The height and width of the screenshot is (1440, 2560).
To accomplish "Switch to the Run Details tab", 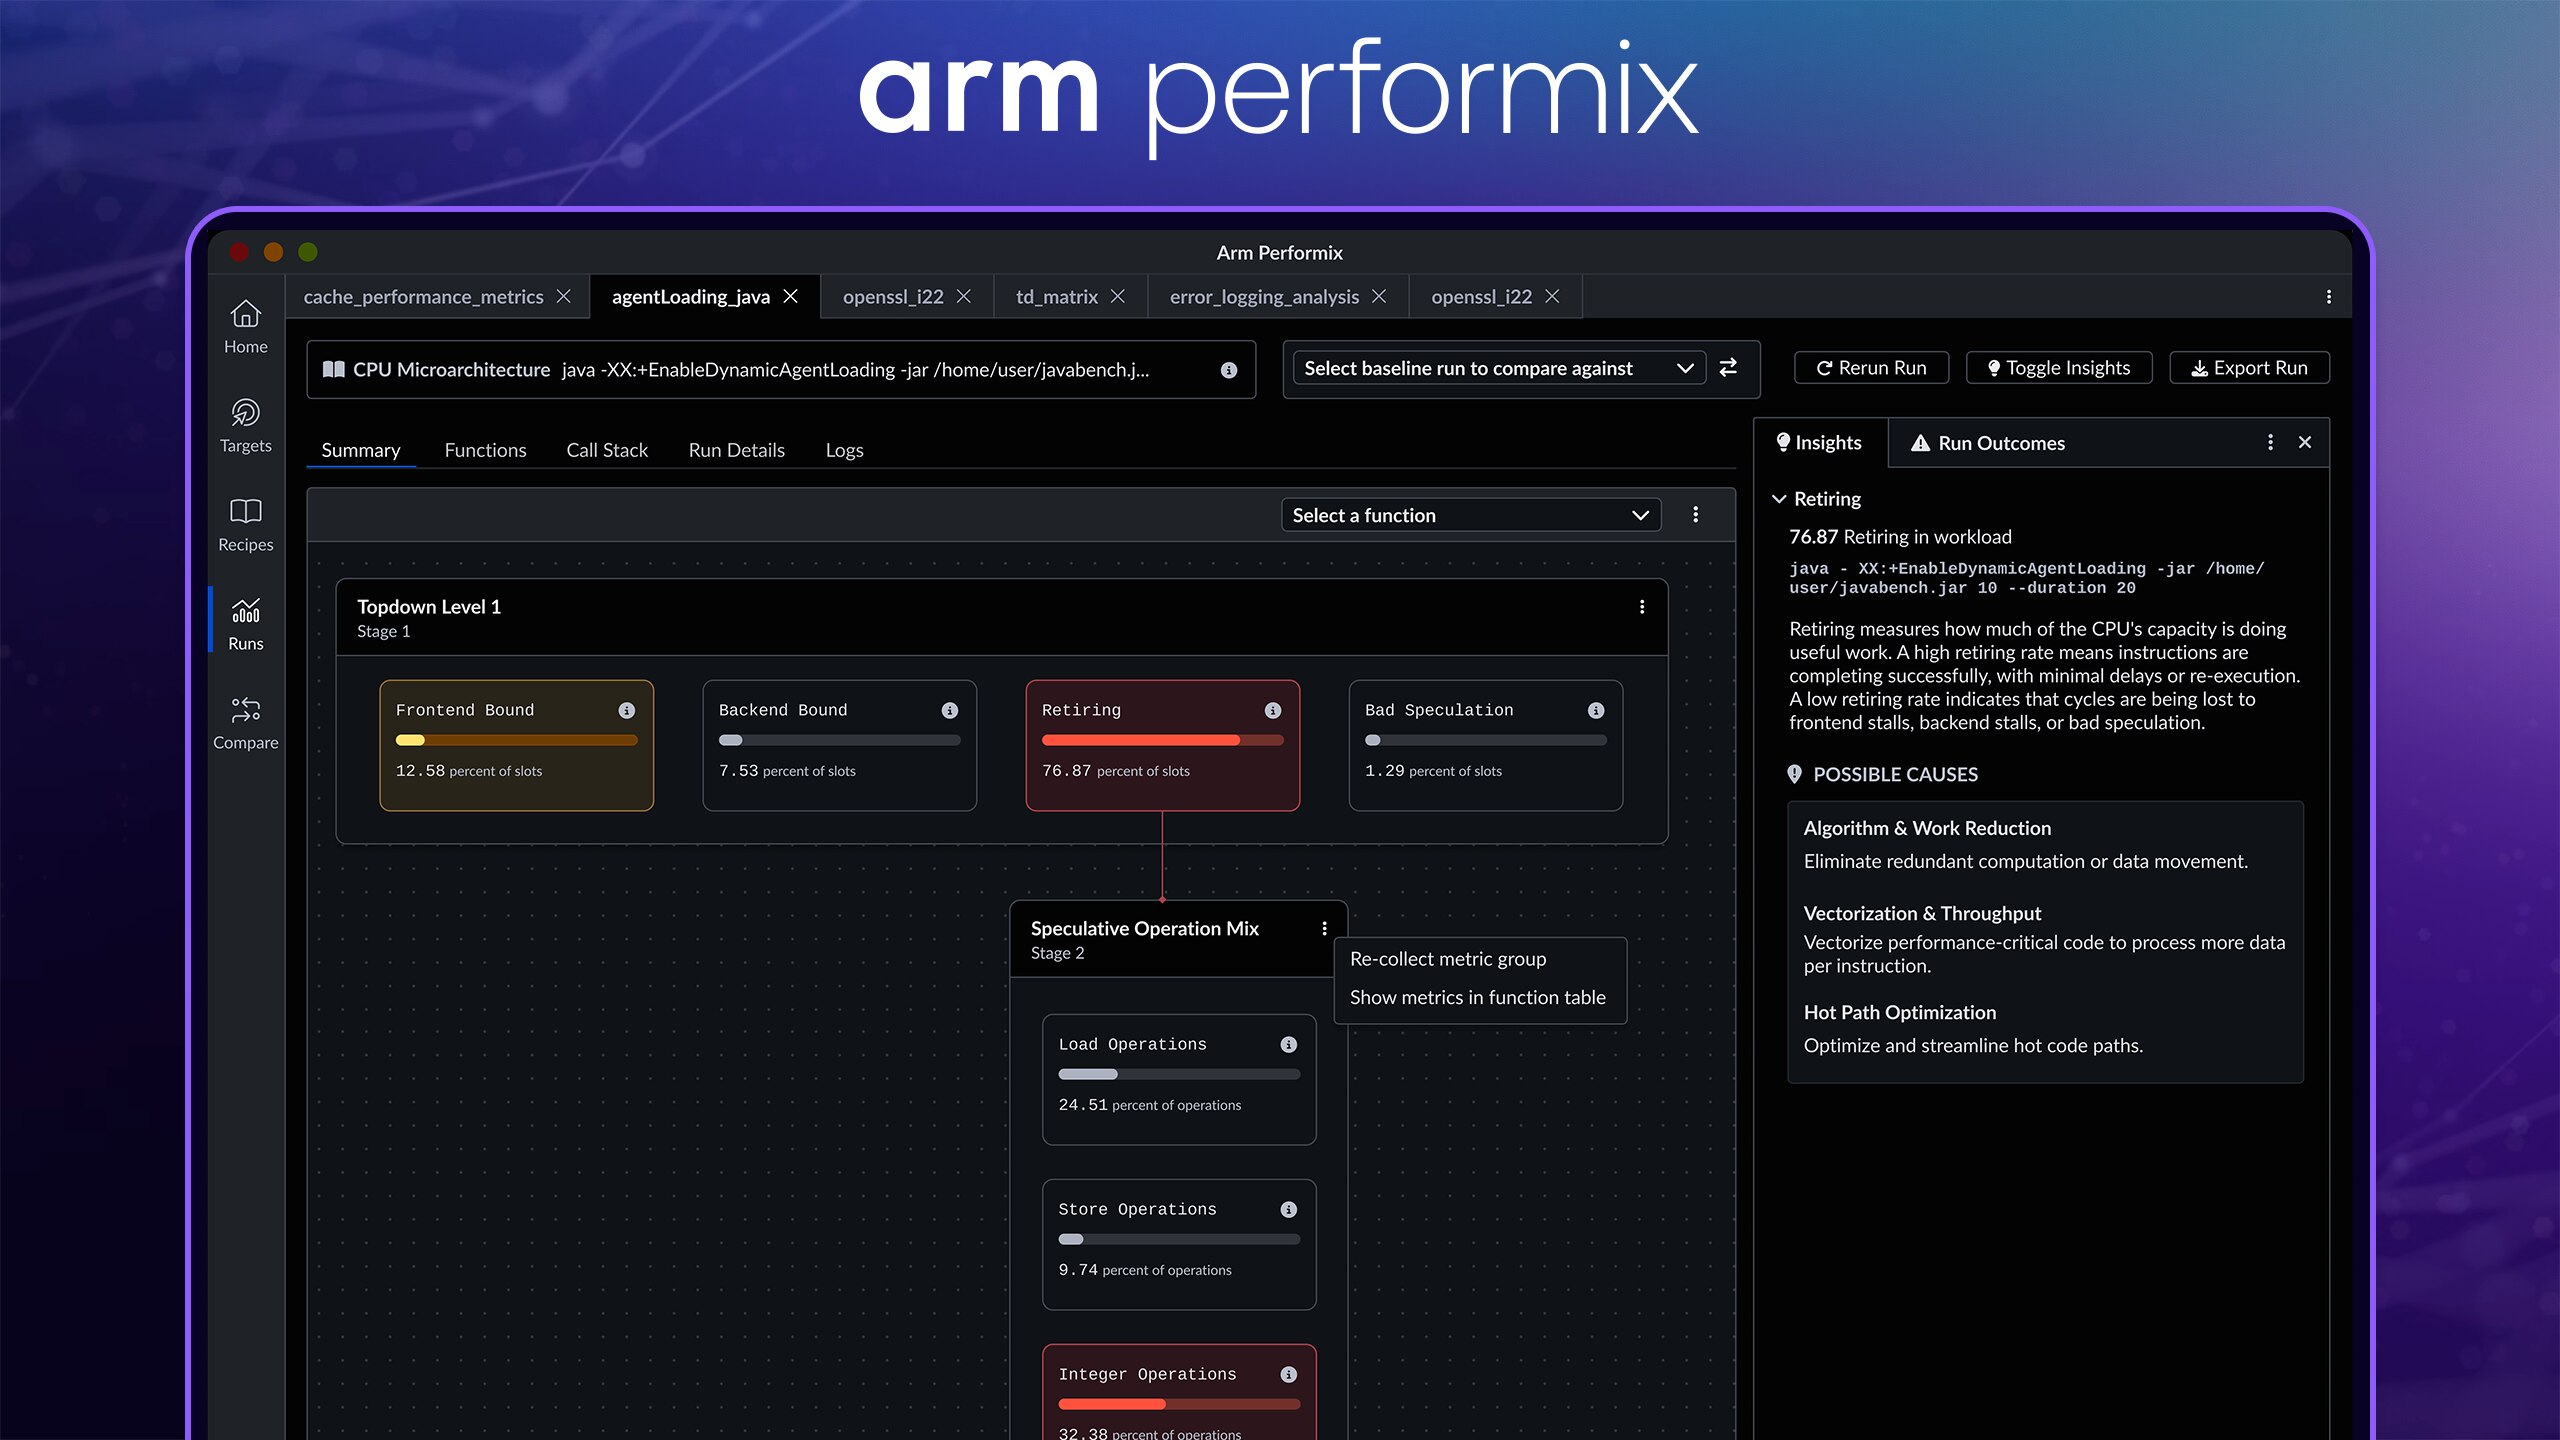I will [736, 450].
